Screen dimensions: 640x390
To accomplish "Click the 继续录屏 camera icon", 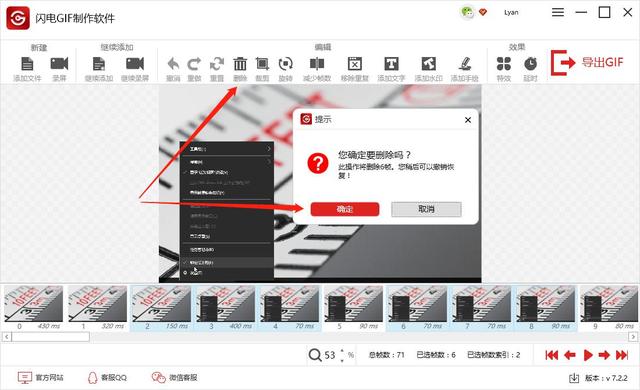I will point(135,64).
